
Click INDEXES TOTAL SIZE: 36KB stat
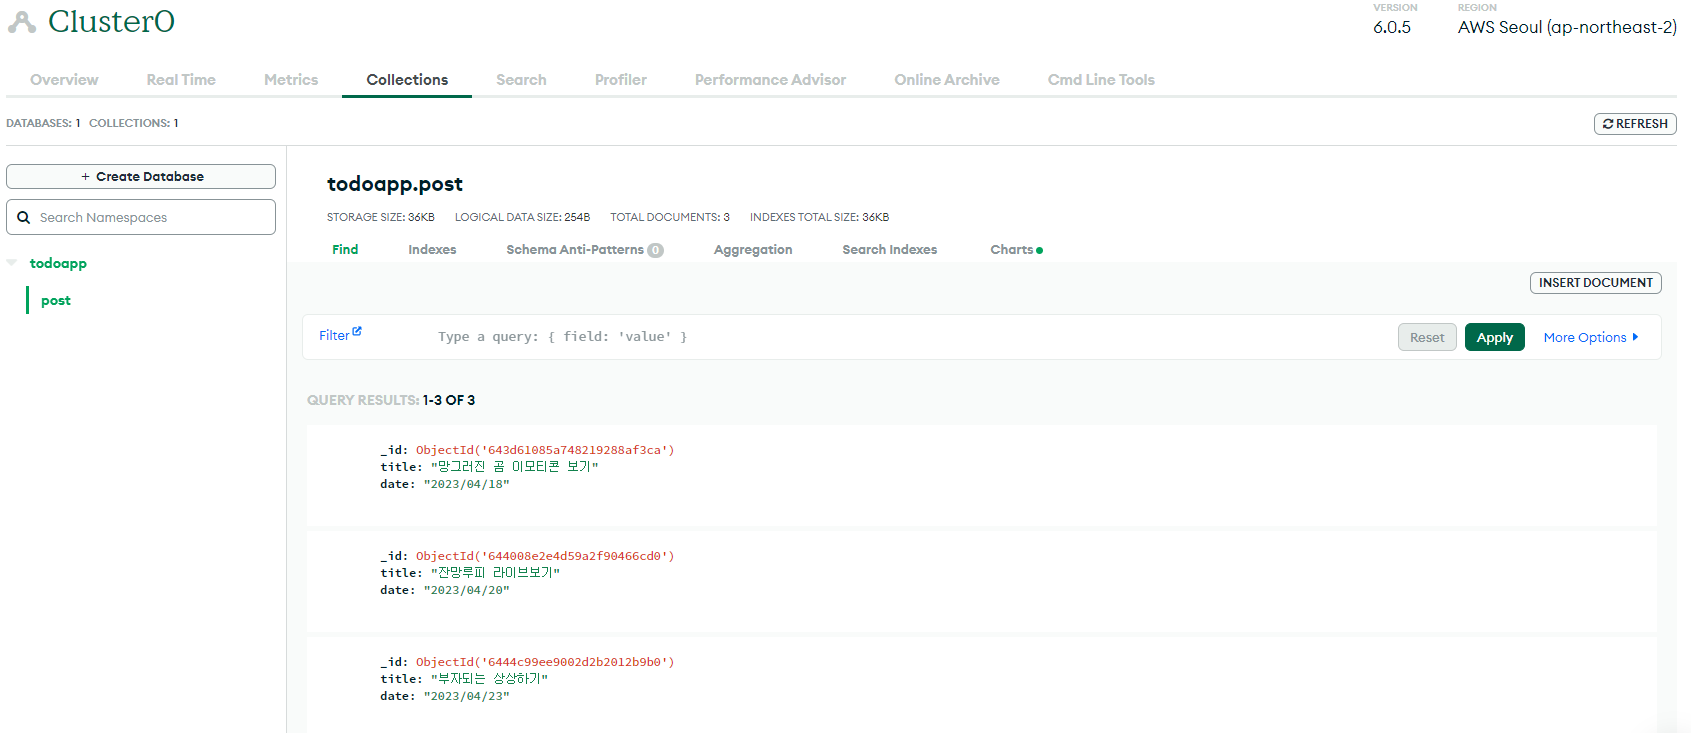tap(819, 217)
